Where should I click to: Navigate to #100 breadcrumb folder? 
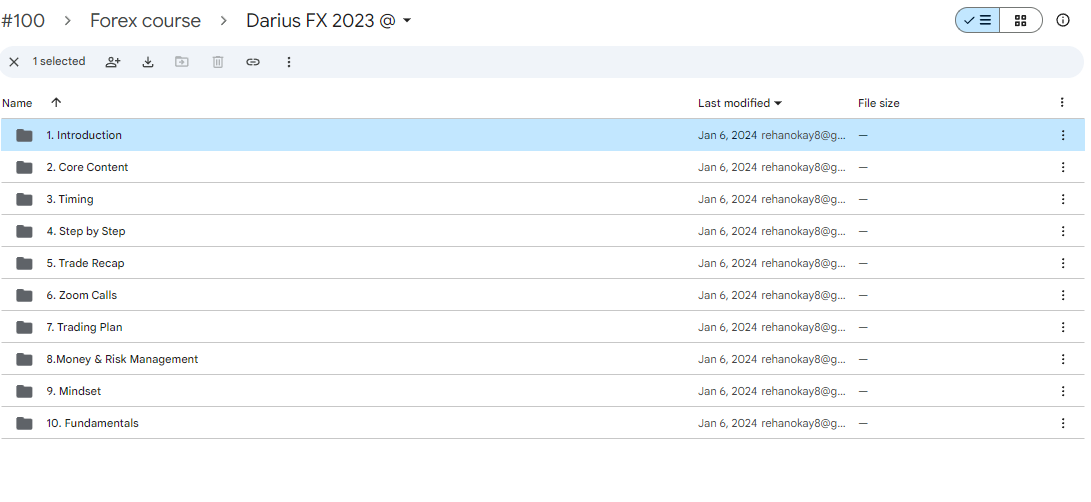[x=23, y=21]
